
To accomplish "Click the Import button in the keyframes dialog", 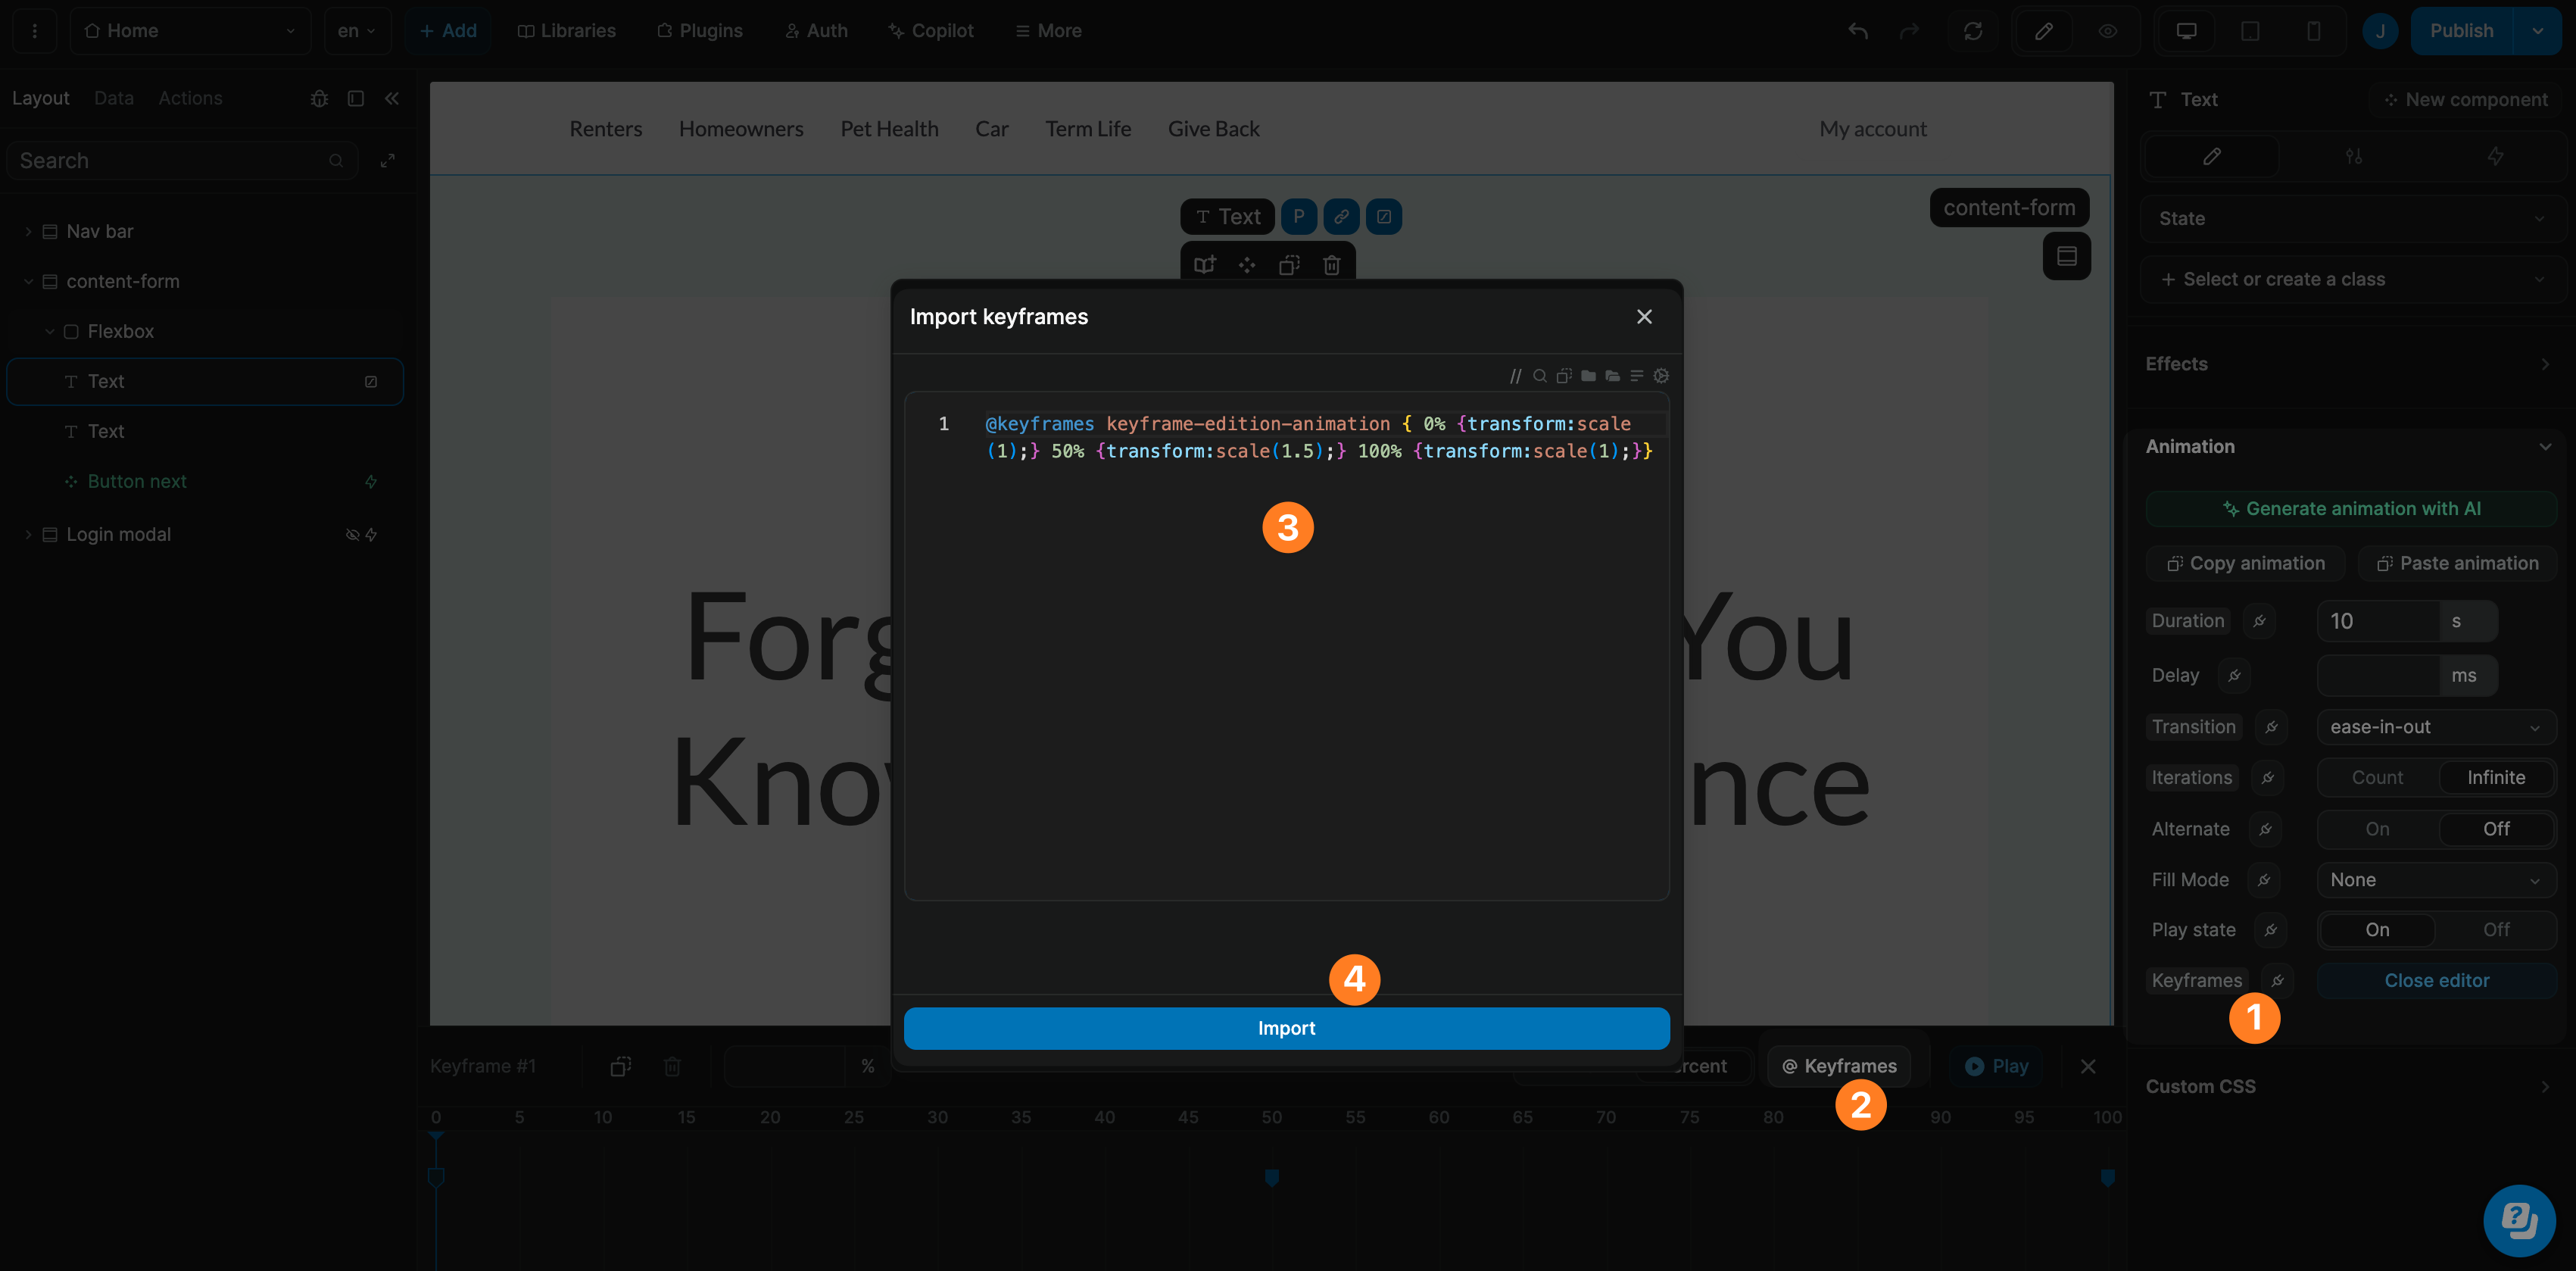I will tap(1286, 1028).
